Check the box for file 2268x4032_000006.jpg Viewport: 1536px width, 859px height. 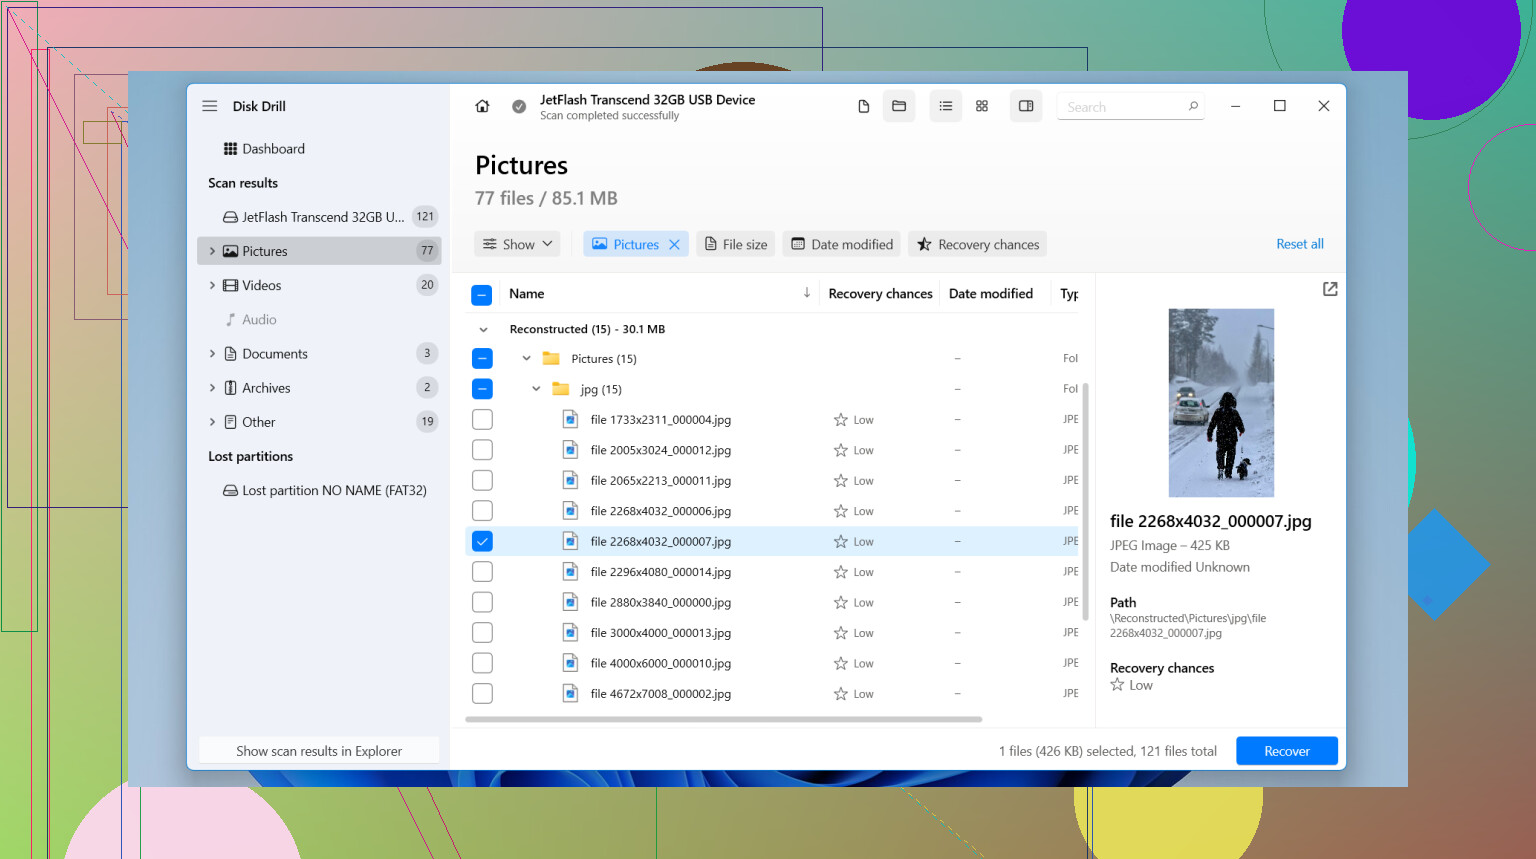coord(482,511)
